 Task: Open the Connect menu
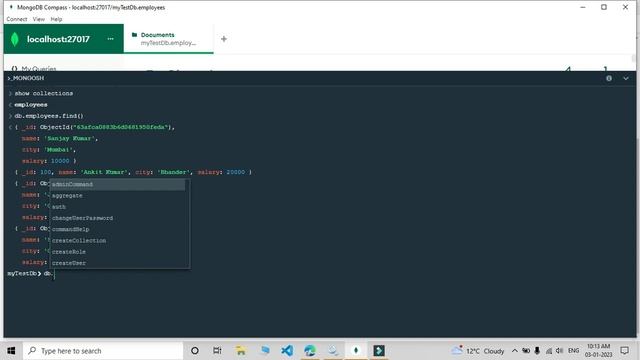(17, 19)
